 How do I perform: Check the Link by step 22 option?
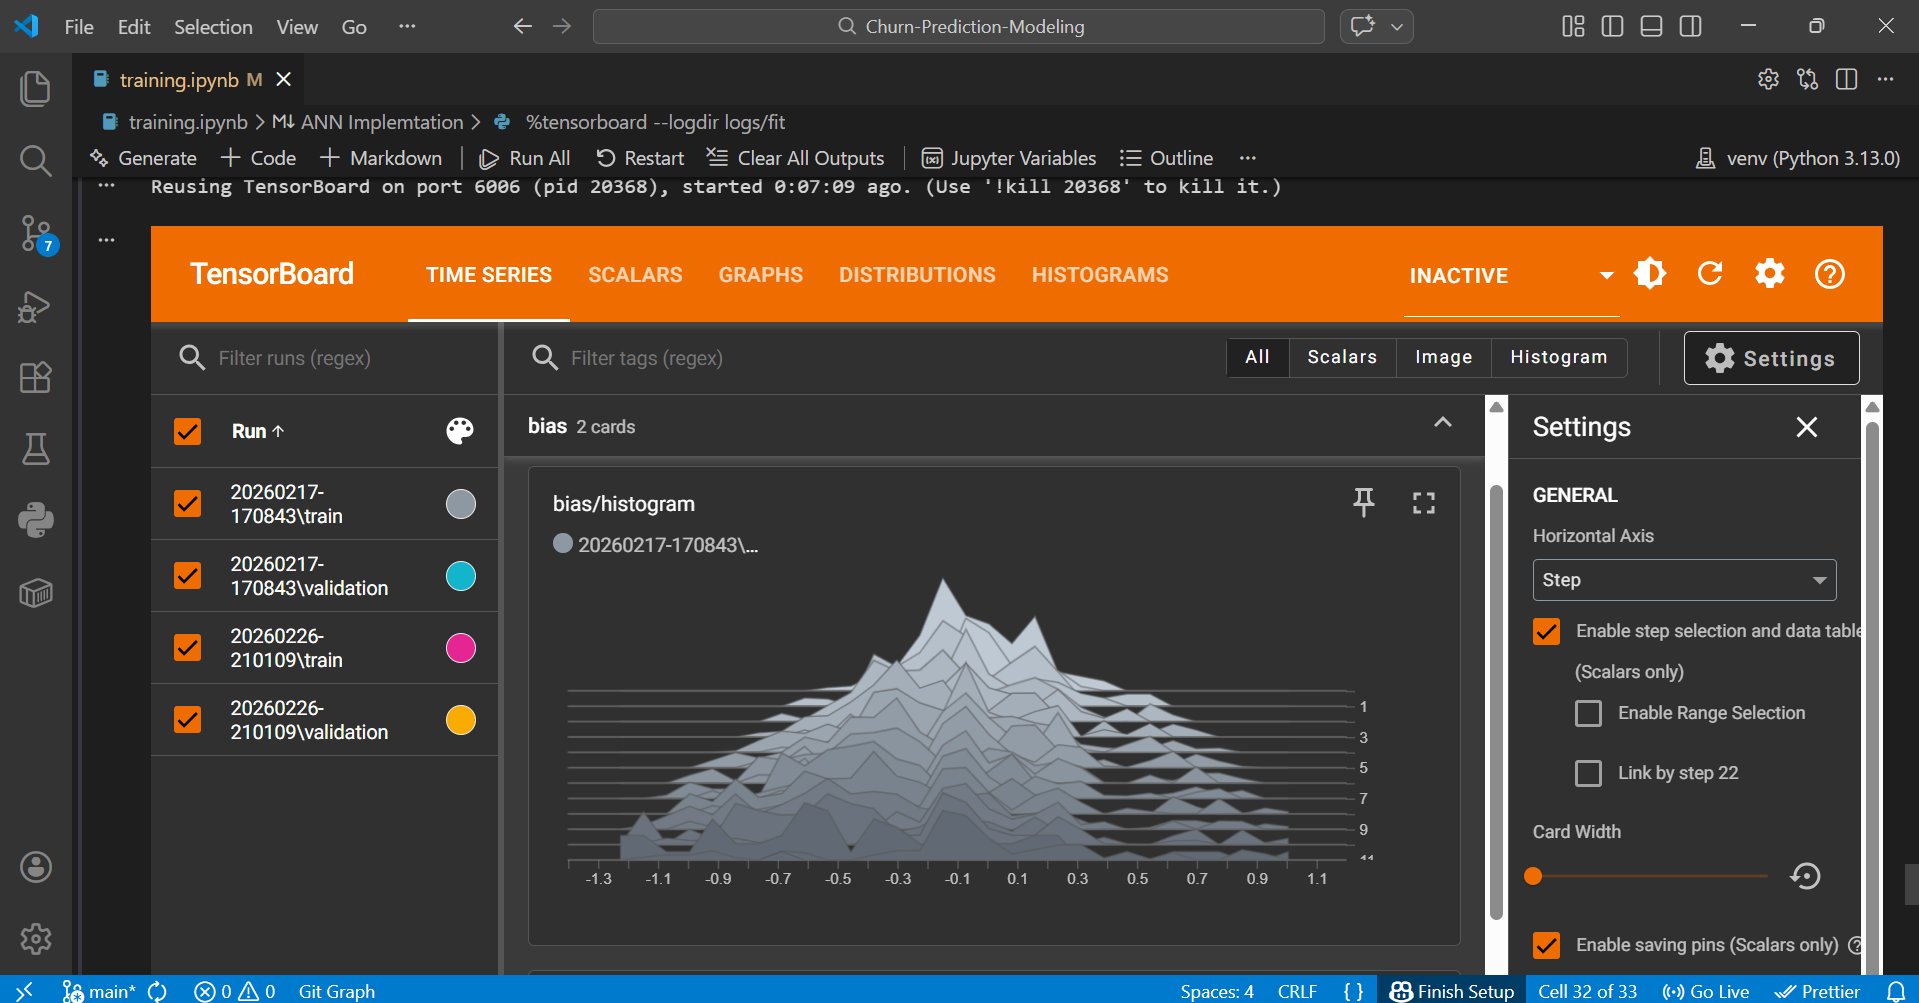[1588, 773]
